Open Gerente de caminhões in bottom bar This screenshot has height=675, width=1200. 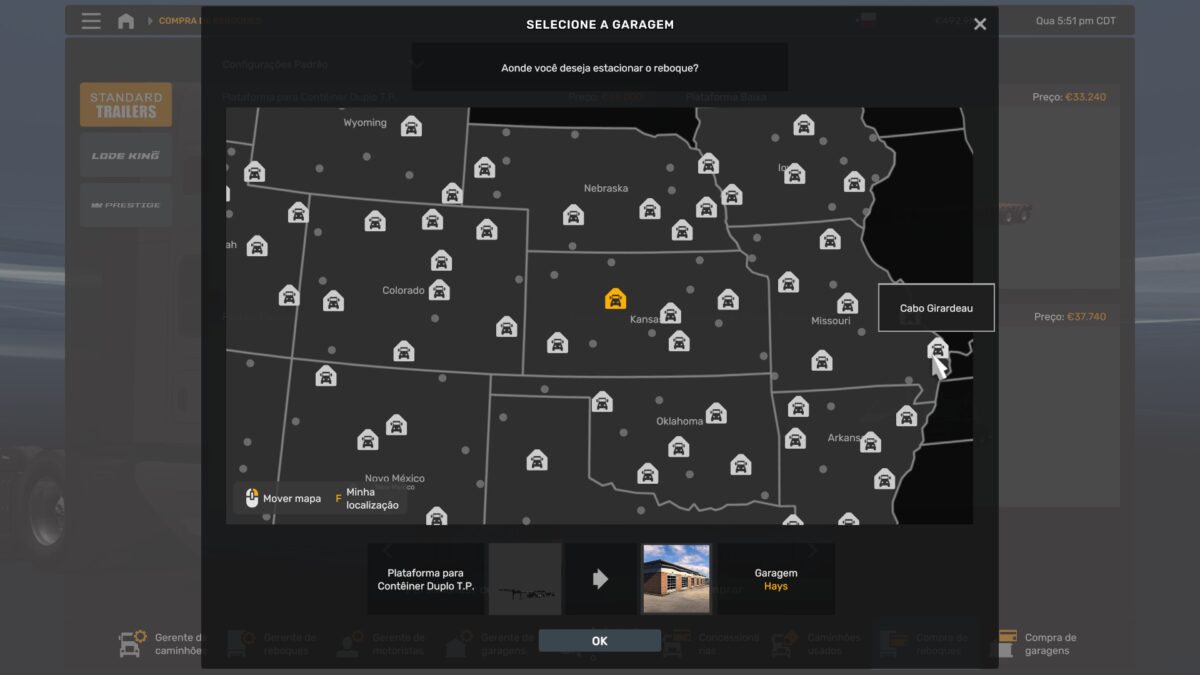(x=160, y=644)
